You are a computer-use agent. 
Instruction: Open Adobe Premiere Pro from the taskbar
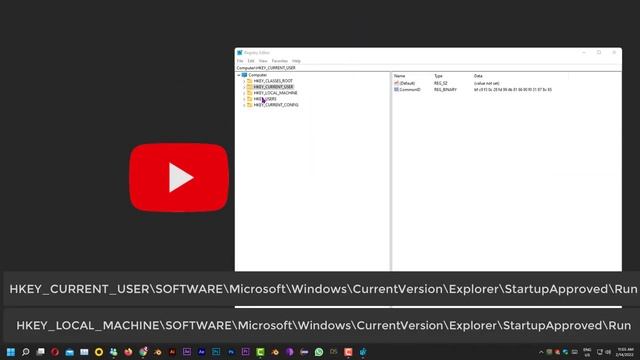point(246,352)
